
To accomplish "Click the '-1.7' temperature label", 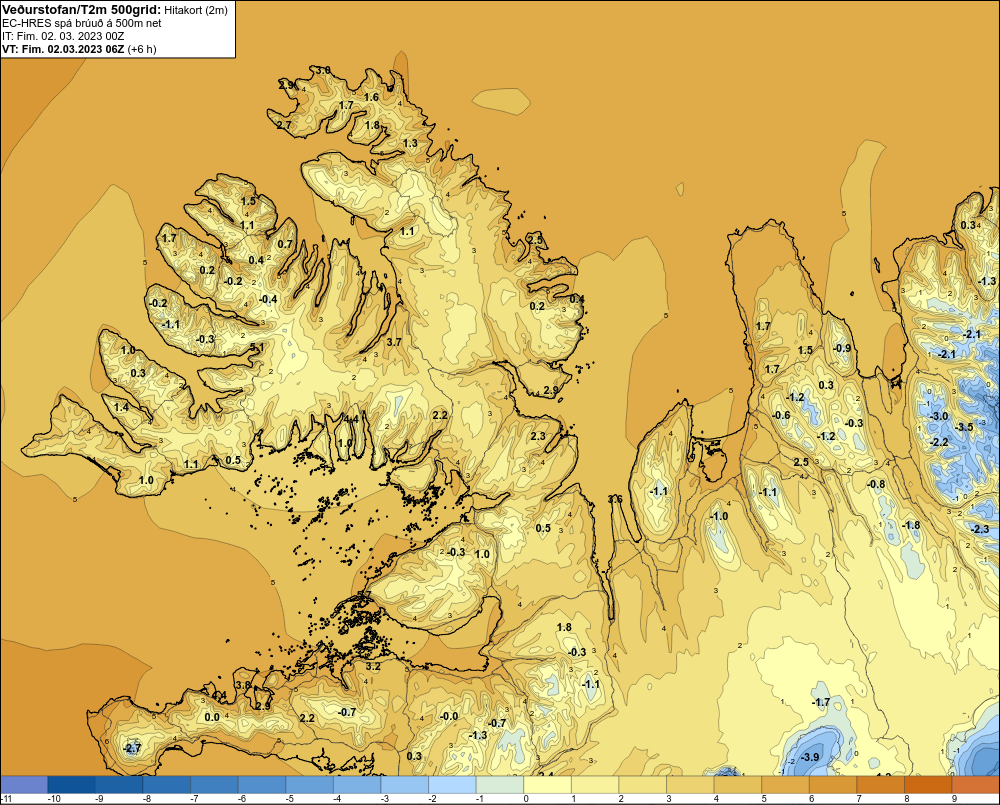I will click(x=821, y=702).
